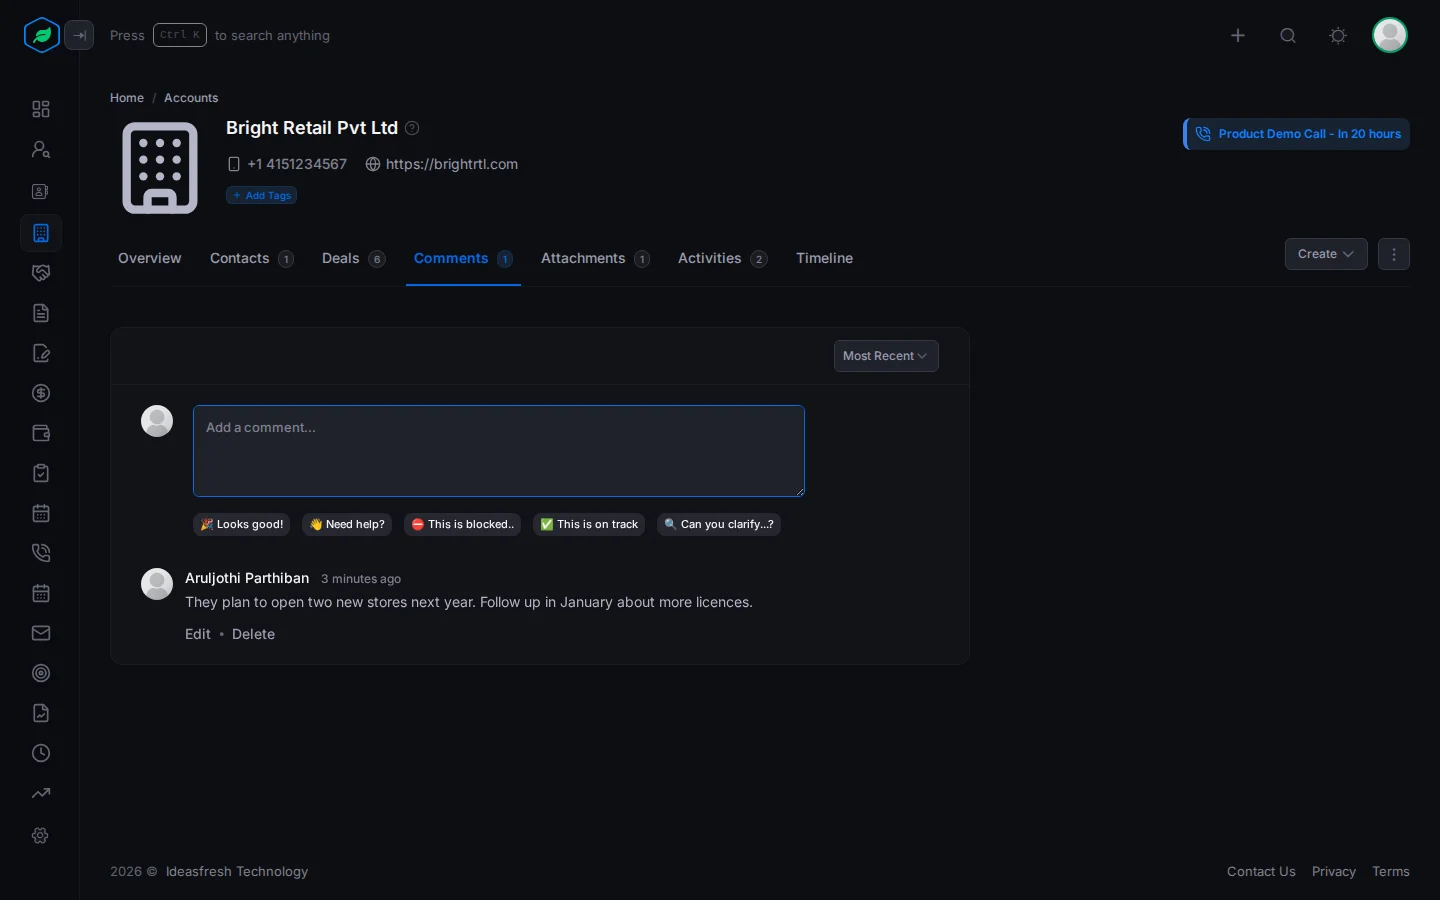Insert the 'This is on track' quick reply
Screen dimensions: 1440x900
coord(589,524)
